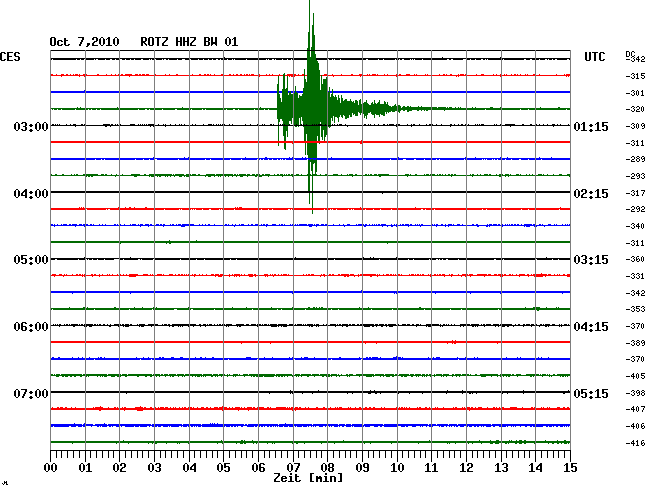Click the DC offset value '-309'
Viewport: 650px width, 494px height.
coord(635,126)
